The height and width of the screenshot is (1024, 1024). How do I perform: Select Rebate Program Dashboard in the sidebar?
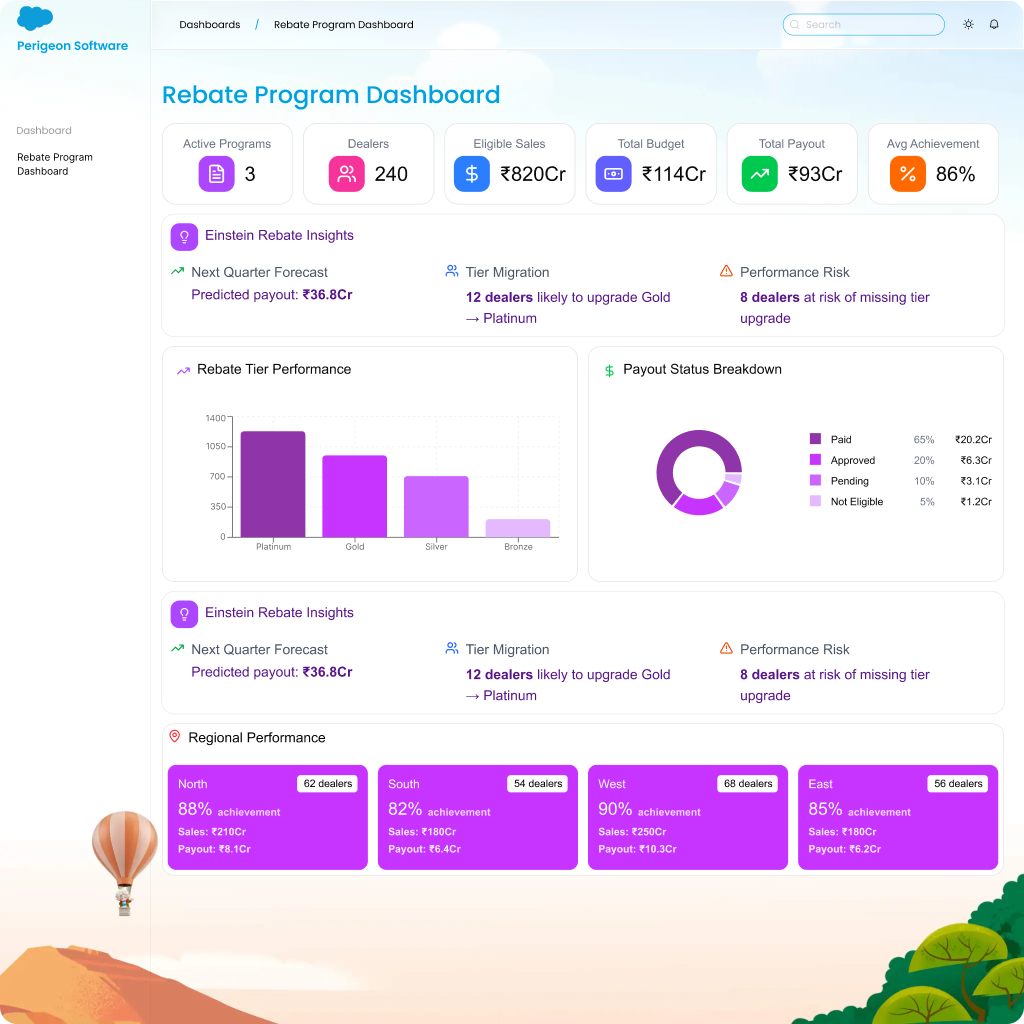click(55, 164)
